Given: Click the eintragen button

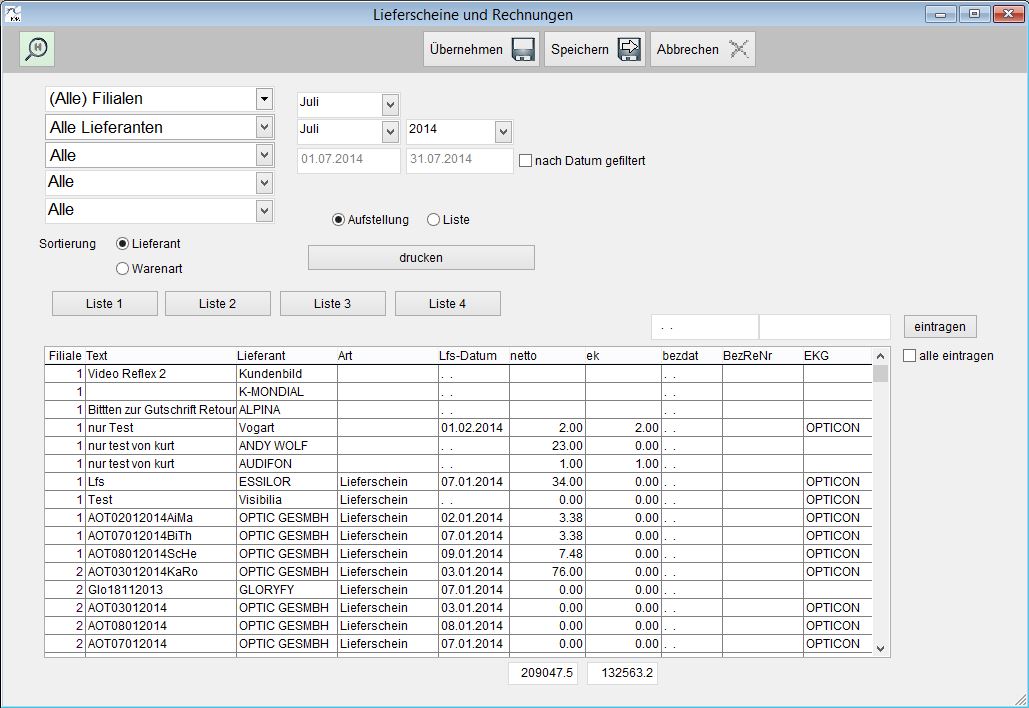Looking at the screenshot, I should (939, 327).
